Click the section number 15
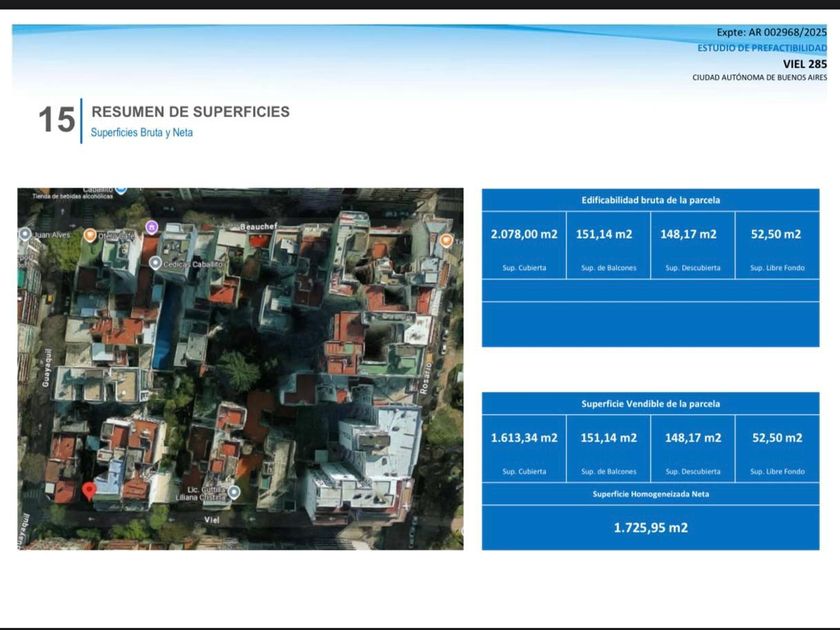 [57, 119]
